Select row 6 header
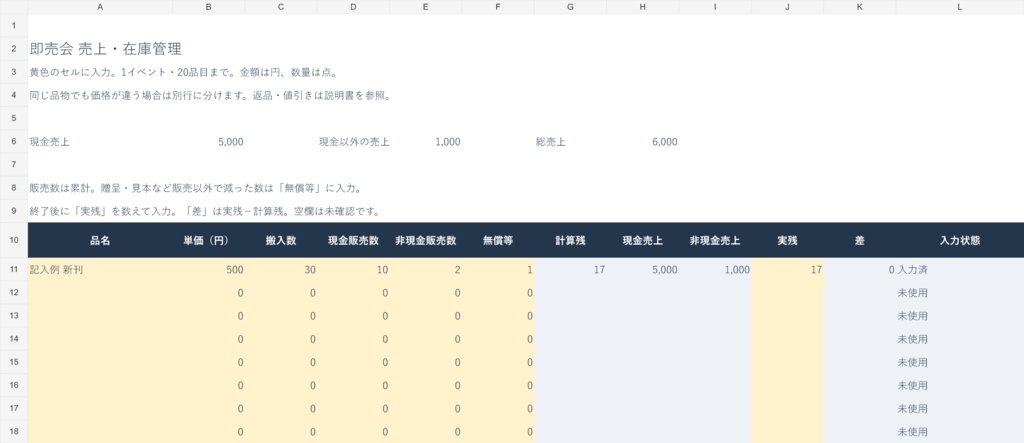Image resolution: width=1024 pixels, height=443 pixels. click(x=14, y=142)
